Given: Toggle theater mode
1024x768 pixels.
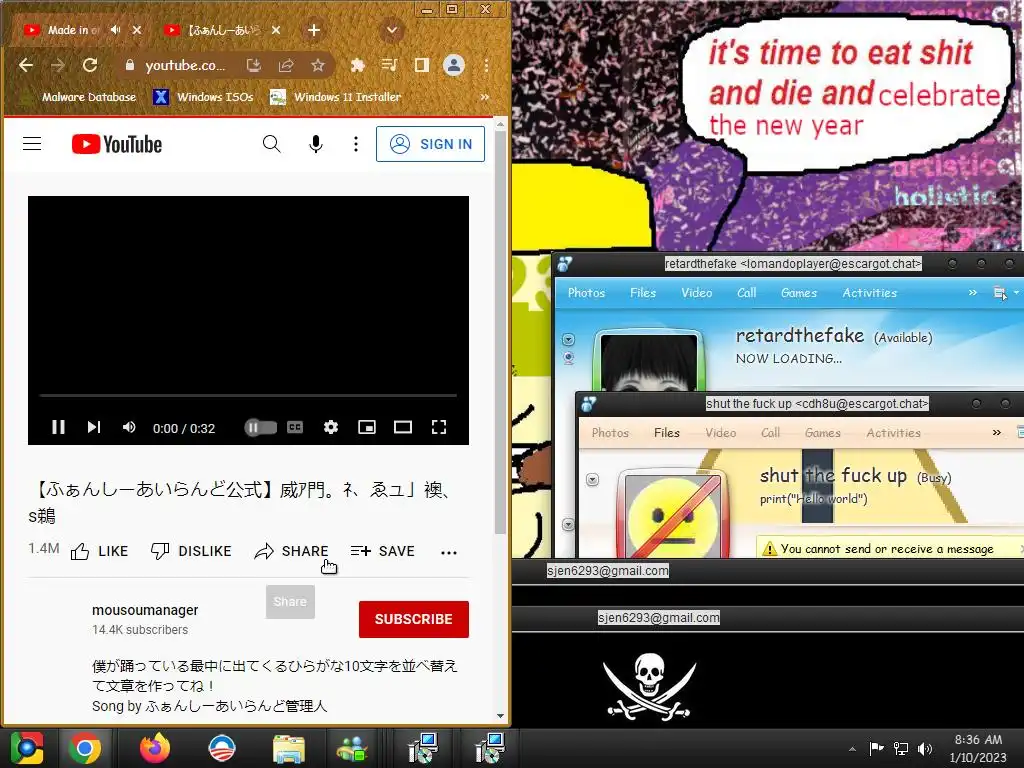Looking at the screenshot, I should tap(403, 427).
